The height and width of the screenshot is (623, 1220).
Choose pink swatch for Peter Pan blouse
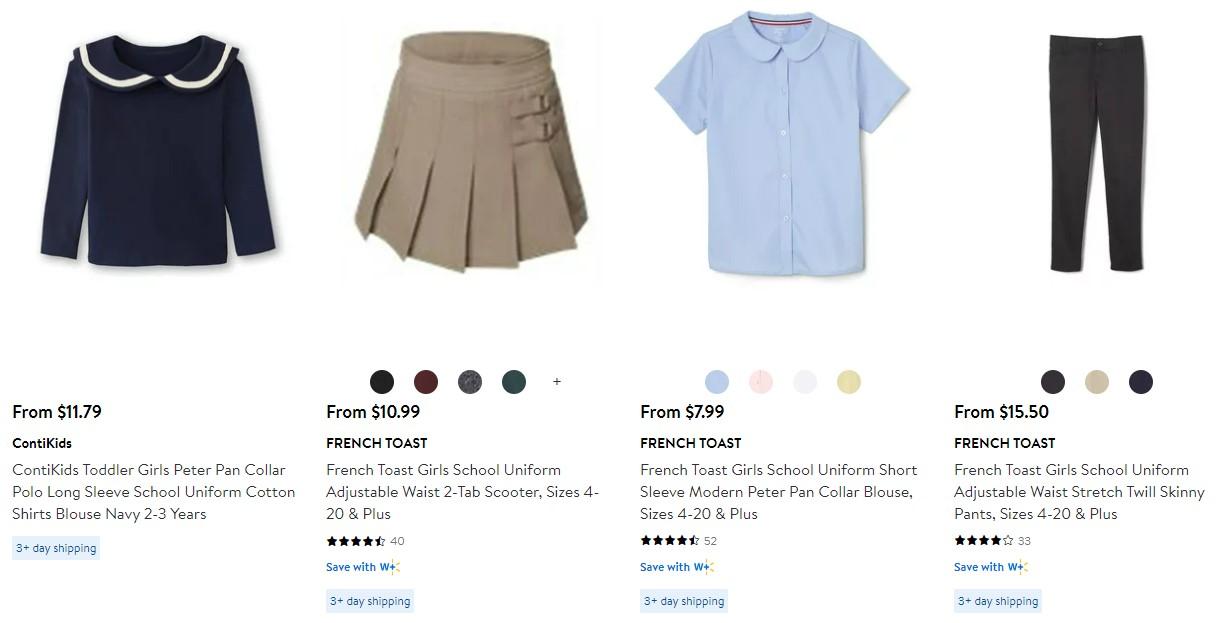(761, 382)
